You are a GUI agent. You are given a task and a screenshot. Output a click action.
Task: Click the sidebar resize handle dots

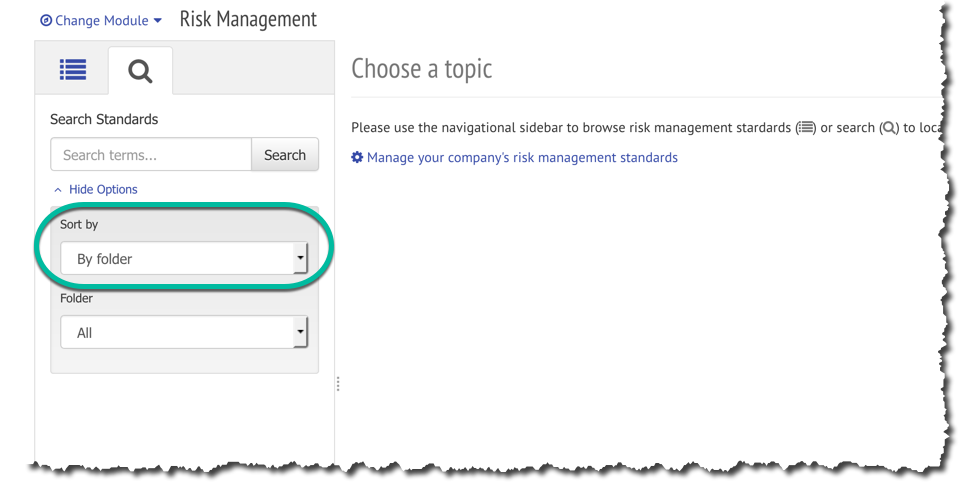(x=338, y=384)
